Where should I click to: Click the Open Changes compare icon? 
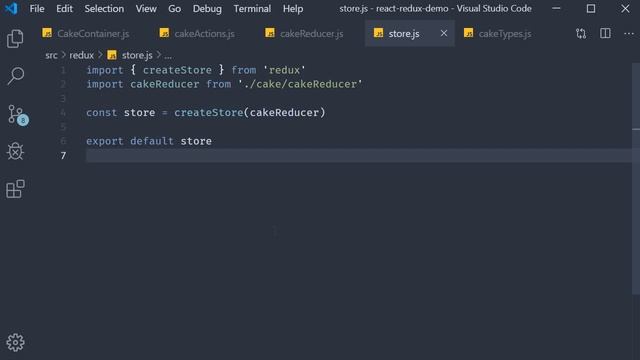pyautogui.click(x=581, y=33)
